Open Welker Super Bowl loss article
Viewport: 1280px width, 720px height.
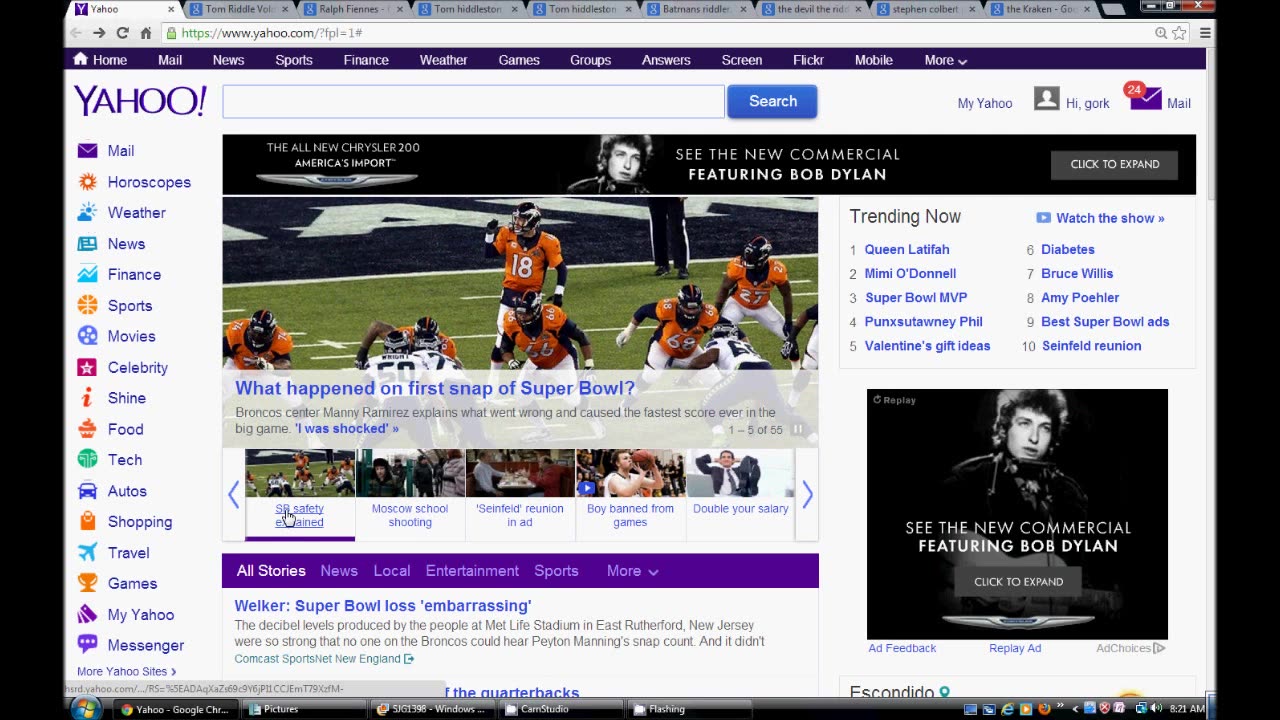tap(383, 606)
